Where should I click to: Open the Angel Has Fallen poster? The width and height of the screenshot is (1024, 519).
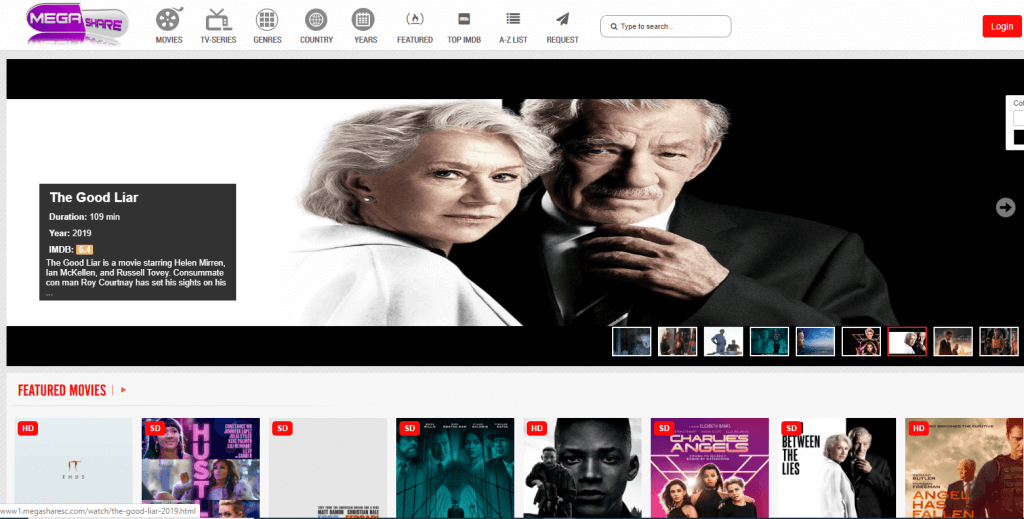coord(964,467)
